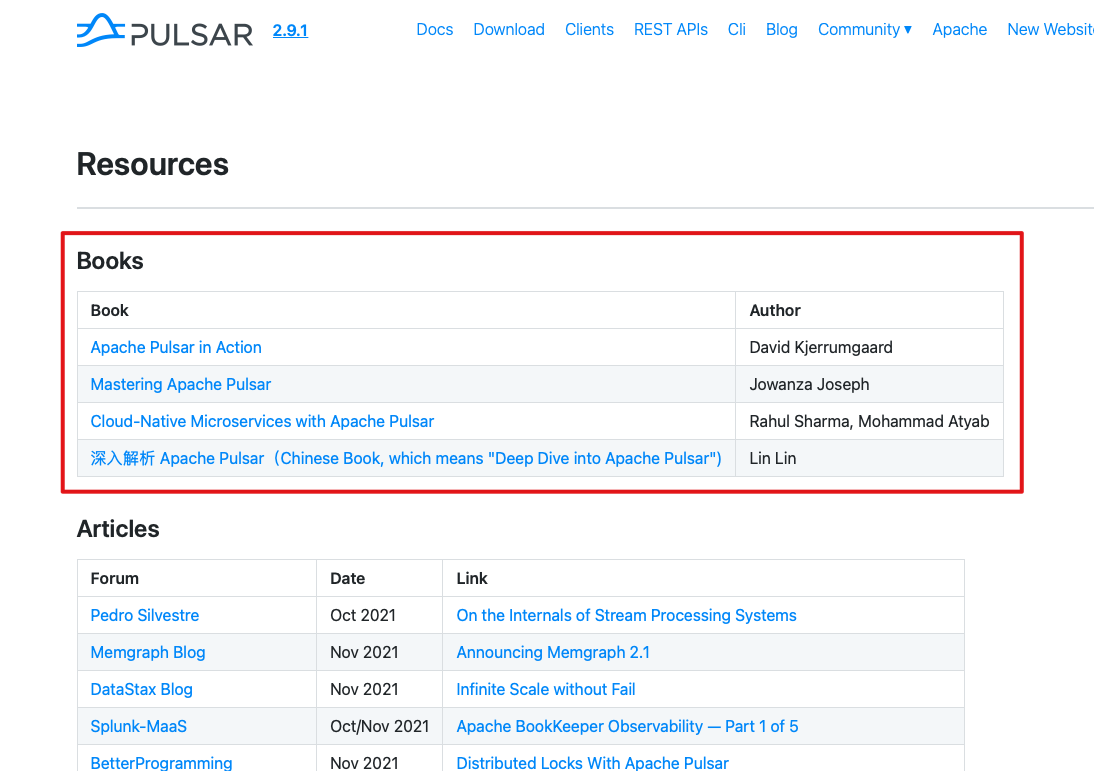The width and height of the screenshot is (1094, 771).
Task: Open the Cli navigation link
Action: pos(737,29)
